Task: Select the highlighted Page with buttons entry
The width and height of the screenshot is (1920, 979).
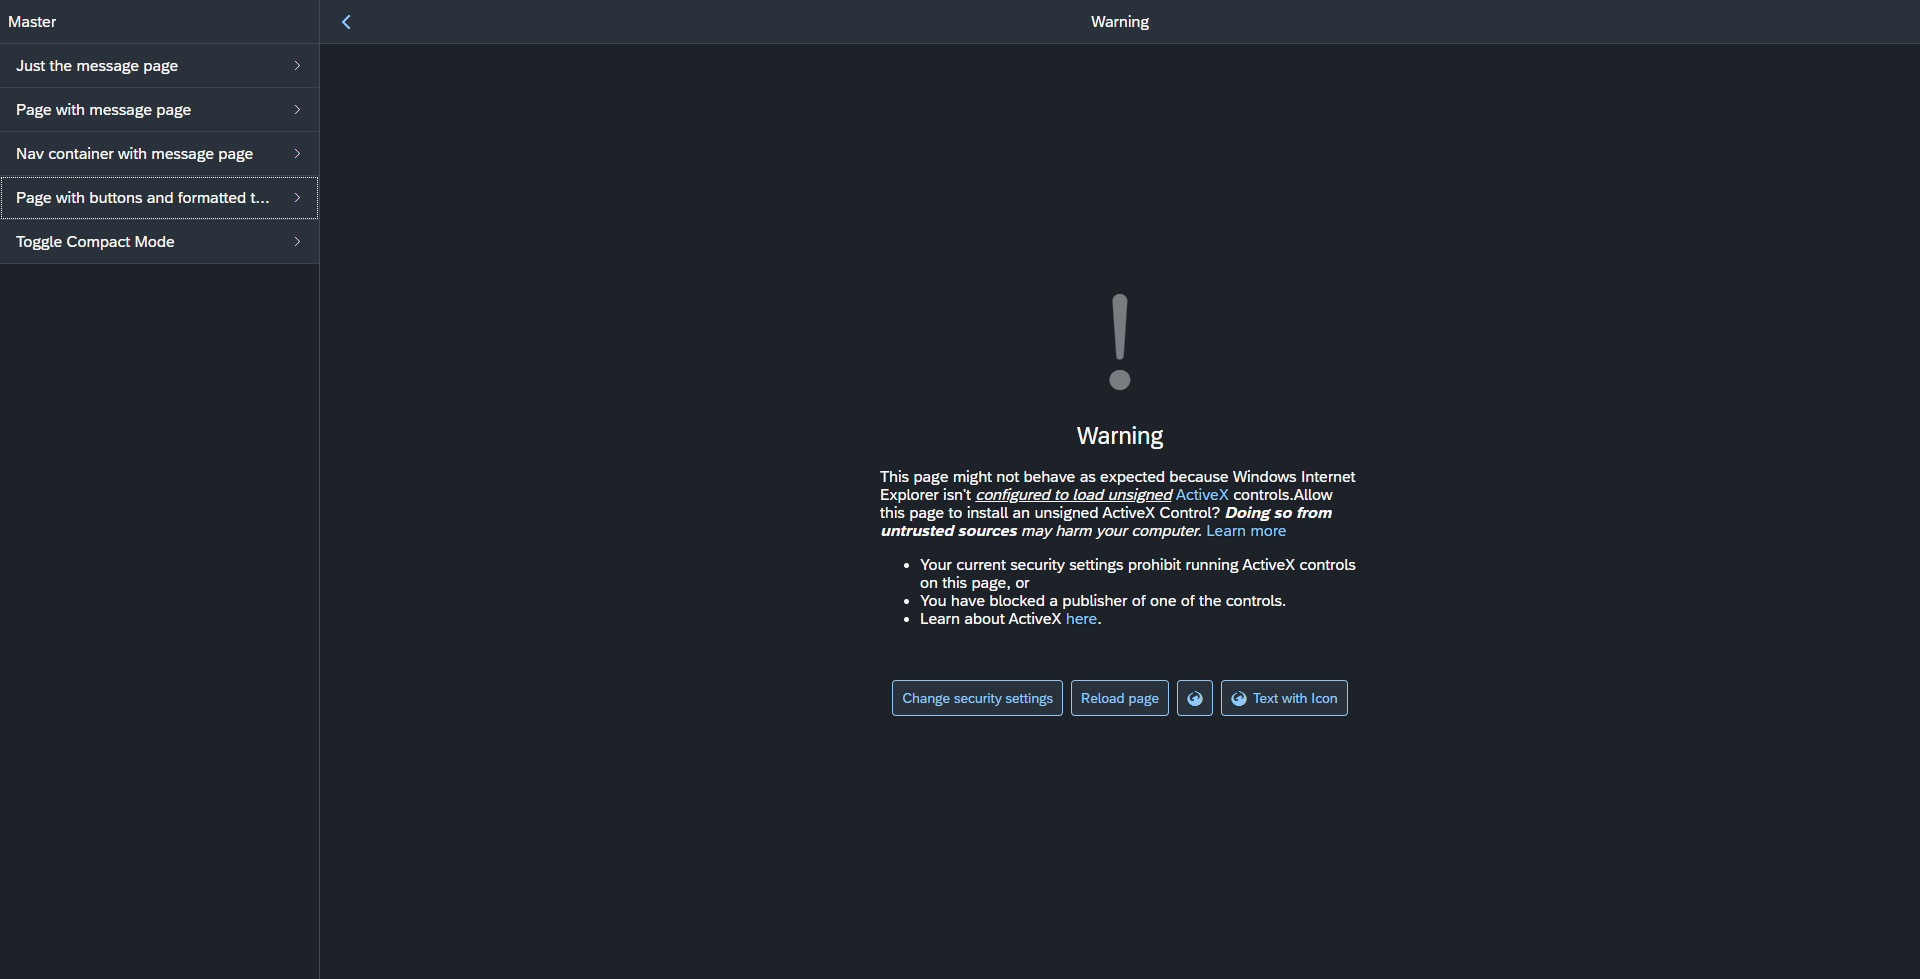Action: [x=142, y=197]
